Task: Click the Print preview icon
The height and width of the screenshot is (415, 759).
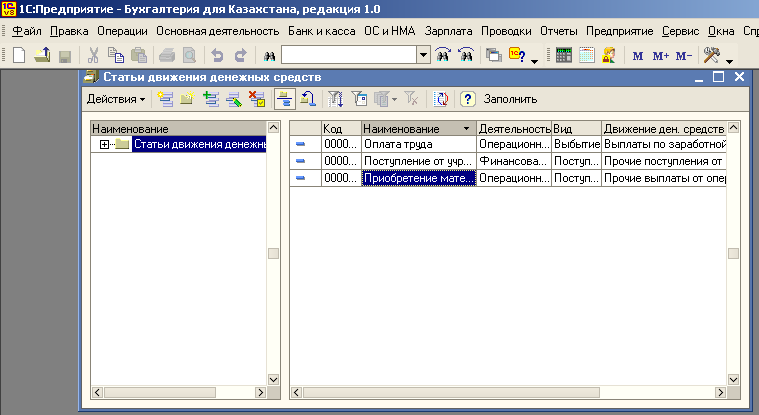Action: pos(189,55)
